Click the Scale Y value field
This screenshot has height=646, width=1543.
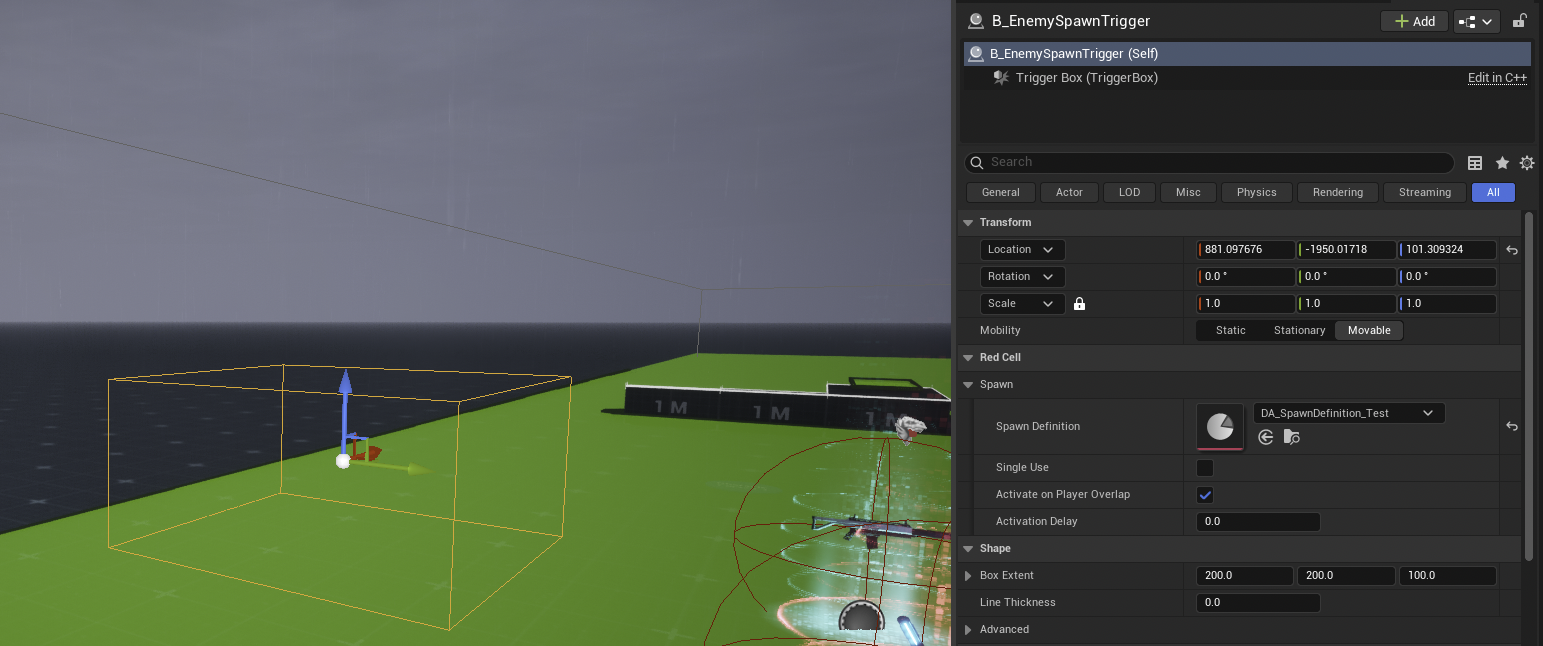click(x=1346, y=303)
